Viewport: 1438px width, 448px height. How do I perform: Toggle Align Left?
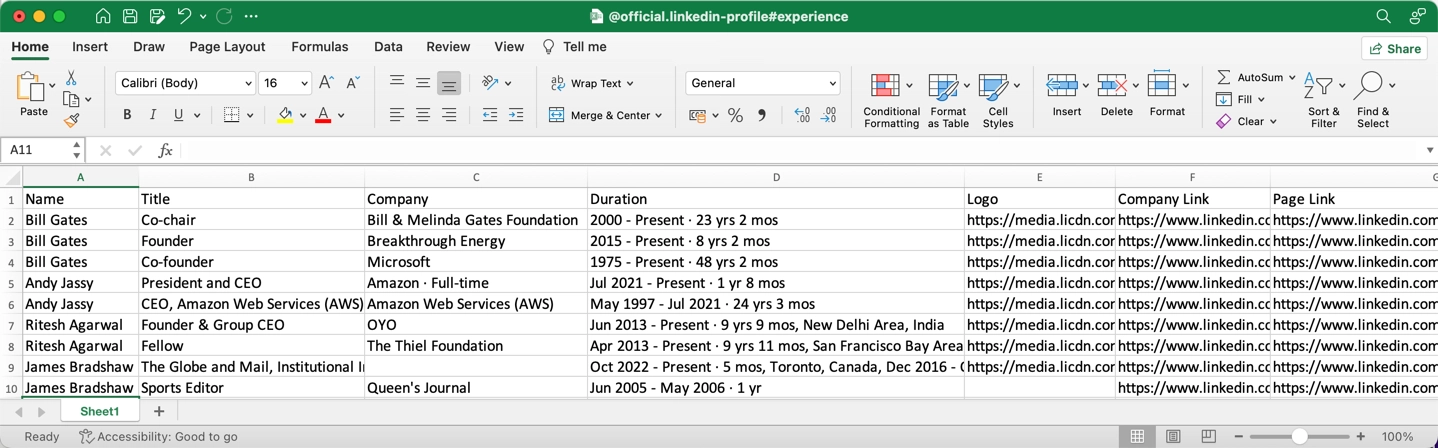(397, 115)
